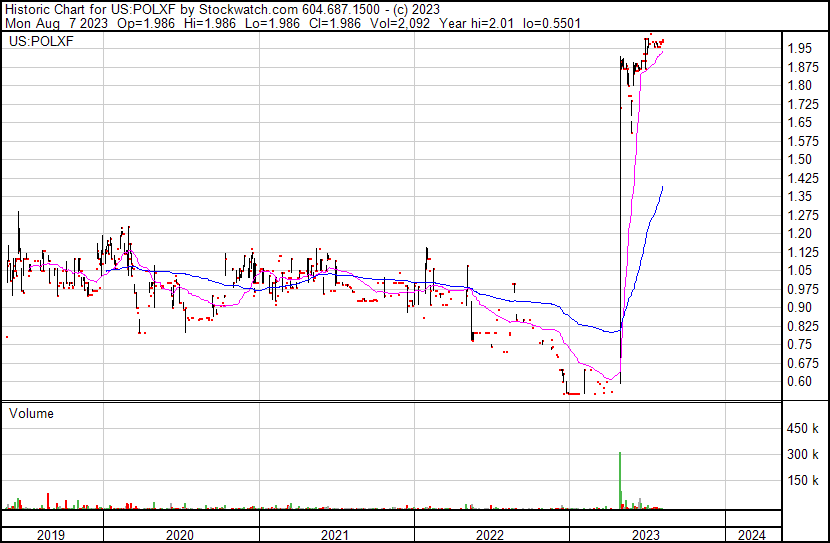The width and height of the screenshot is (830, 543).
Task: Click the 2021 year label
Action: click(x=335, y=535)
